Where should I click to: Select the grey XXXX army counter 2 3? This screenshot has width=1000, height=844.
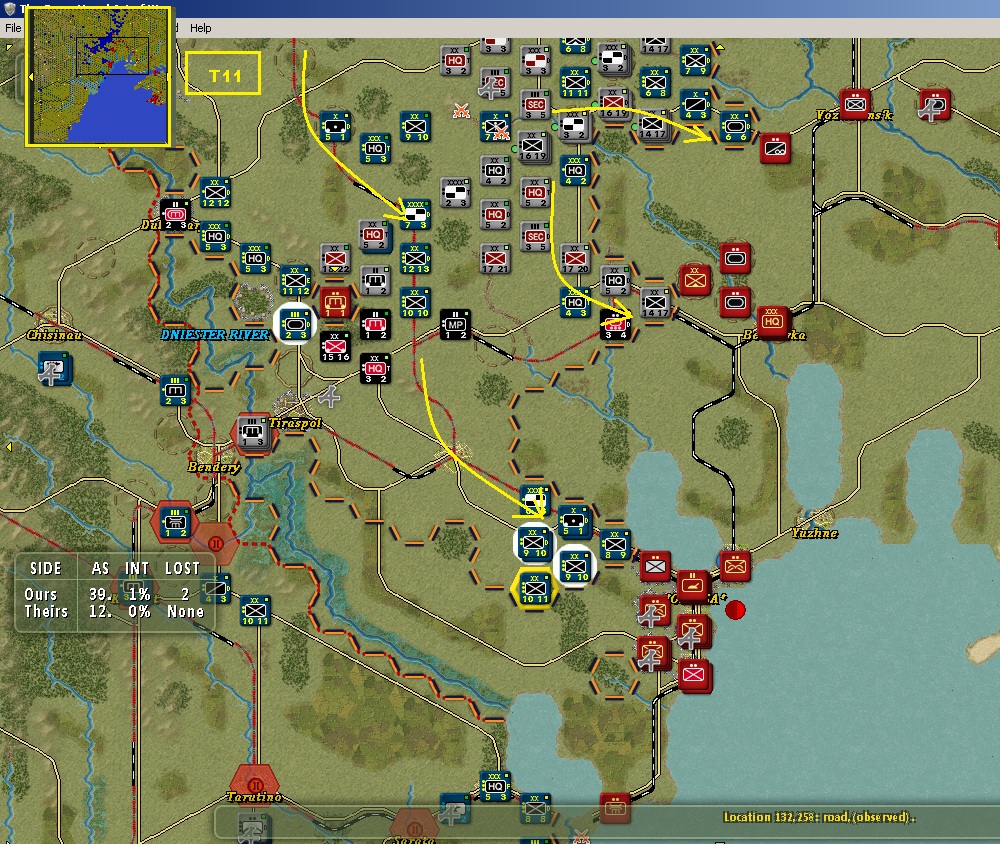click(x=455, y=193)
